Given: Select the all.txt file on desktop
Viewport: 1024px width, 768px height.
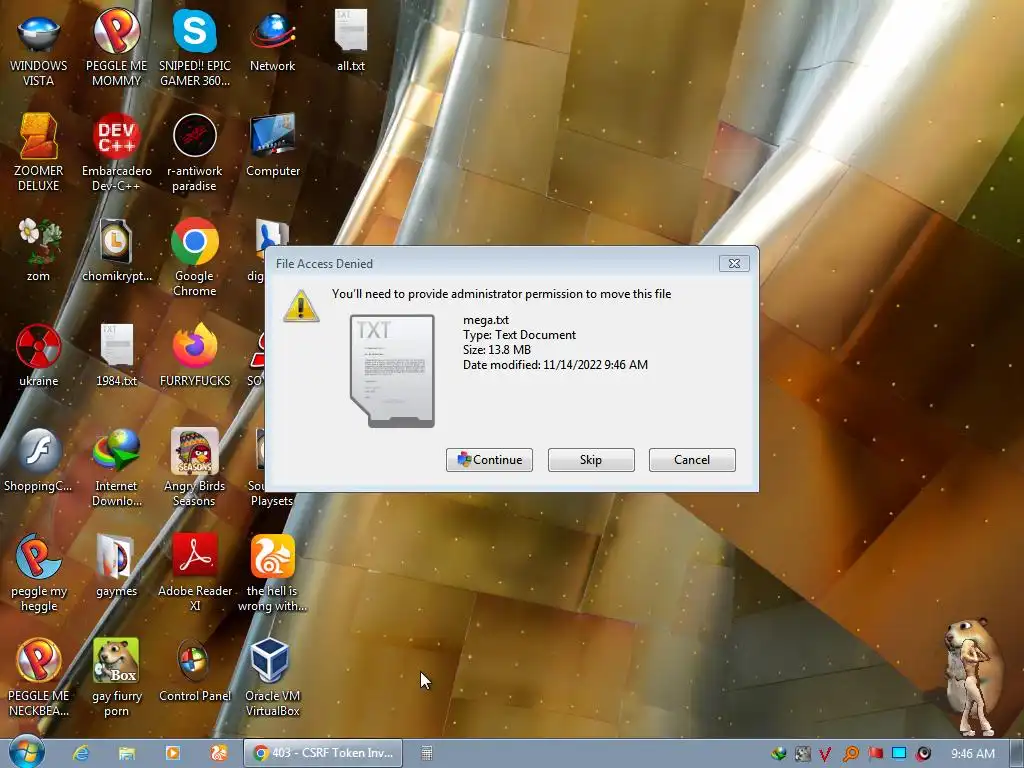Looking at the screenshot, I should (x=351, y=40).
